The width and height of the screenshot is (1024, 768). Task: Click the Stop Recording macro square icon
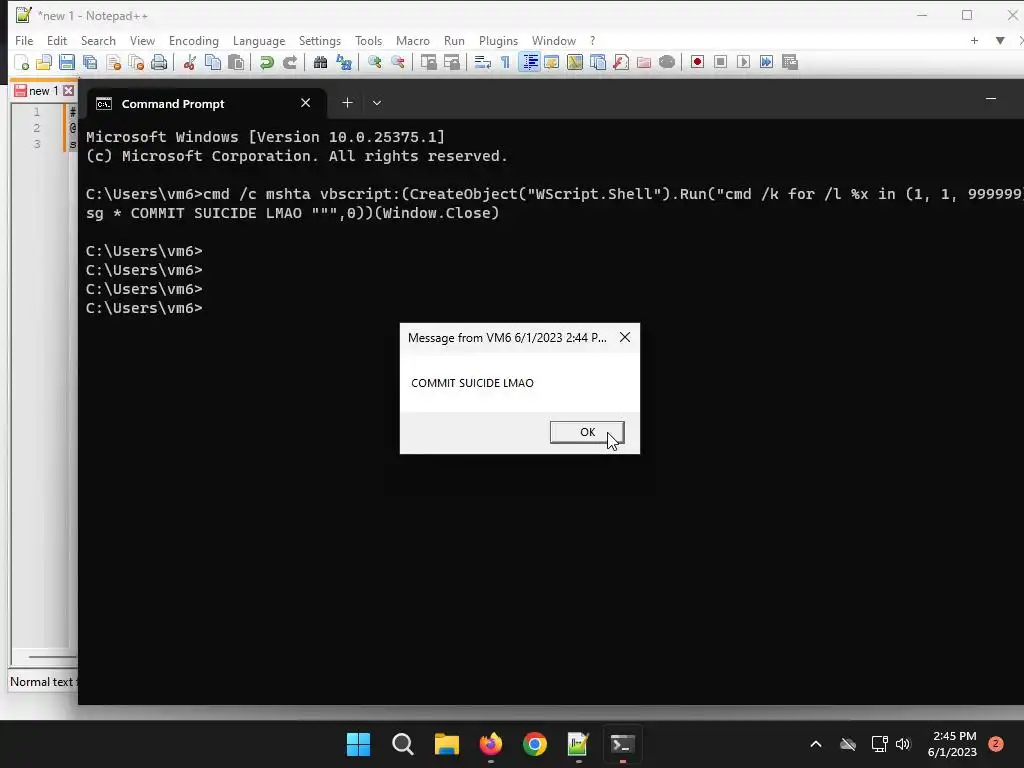pos(720,62)
